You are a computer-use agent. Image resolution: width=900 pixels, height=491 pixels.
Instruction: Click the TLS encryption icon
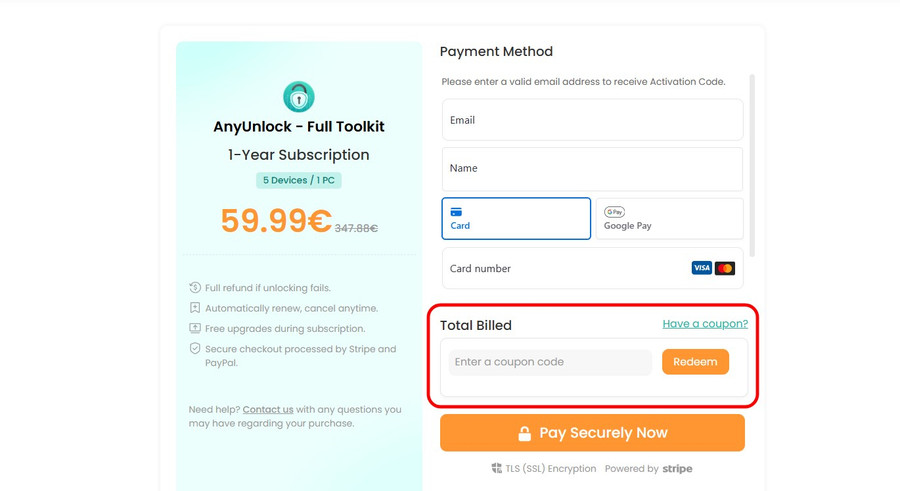click(x=496, y=468)
